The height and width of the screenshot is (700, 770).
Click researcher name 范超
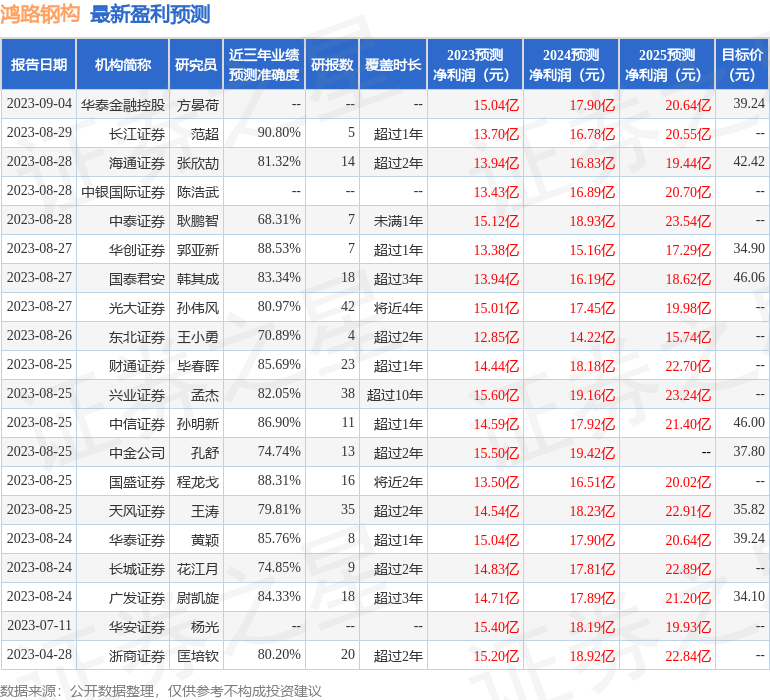point(205,134)
